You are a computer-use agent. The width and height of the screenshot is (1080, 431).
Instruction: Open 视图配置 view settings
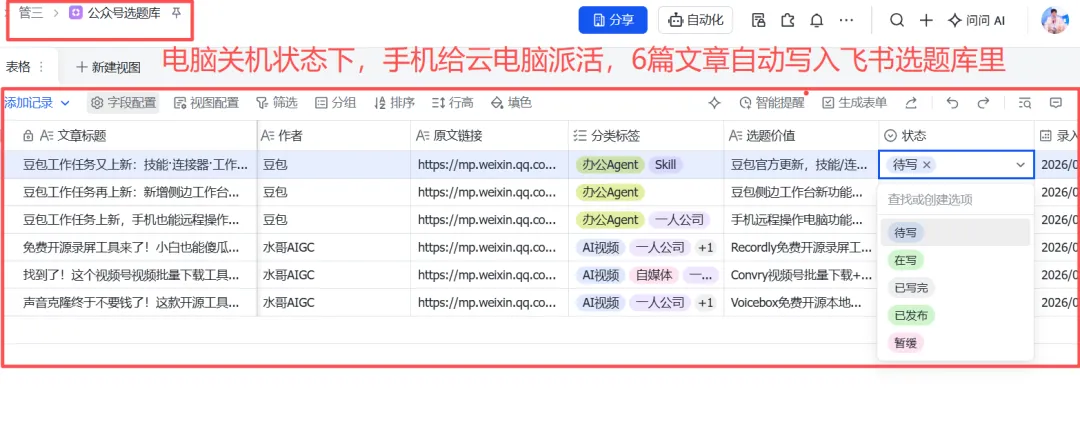click(206, 103)
